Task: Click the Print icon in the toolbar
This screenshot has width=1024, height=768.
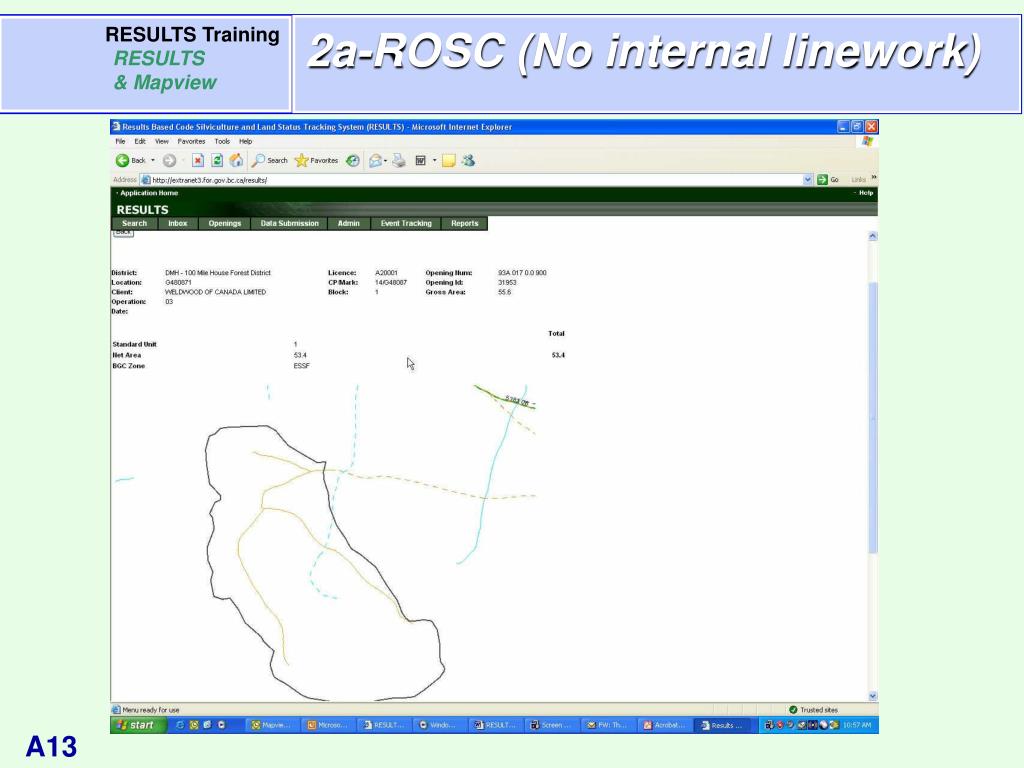Action: click(x=398, y=161)
